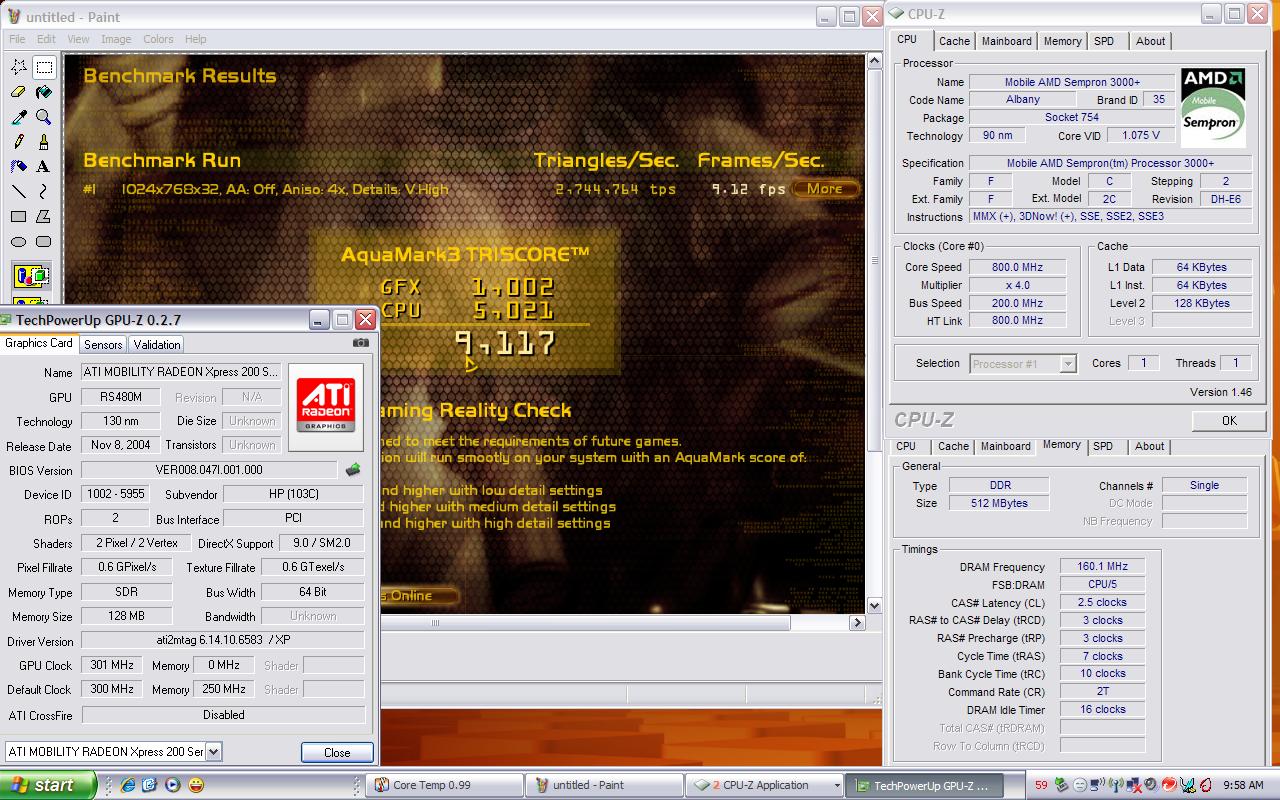Select the Pick Color eyedropper tool
The image size is (1280, 800).
(x=19, y=117)
